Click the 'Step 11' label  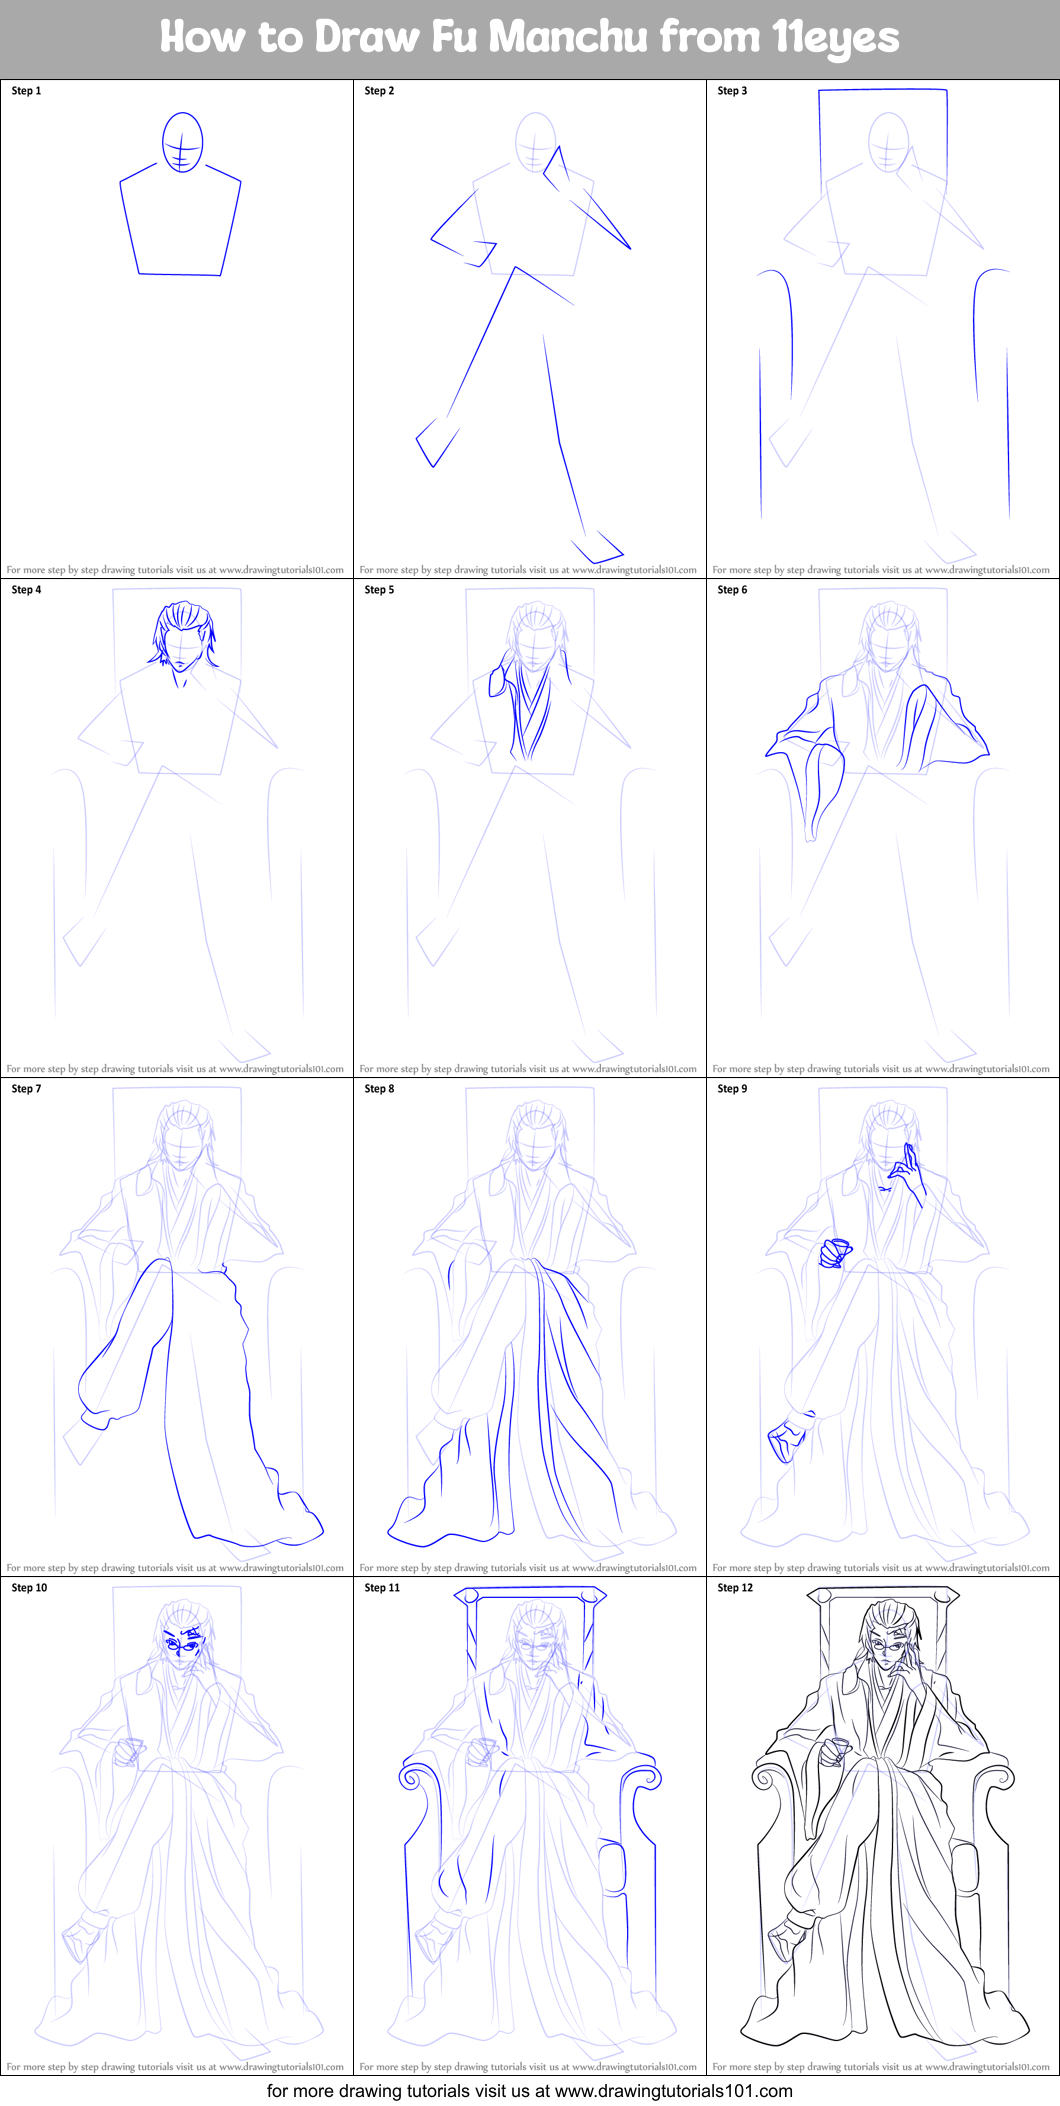pyautogui.click(x=382, y=1588)
